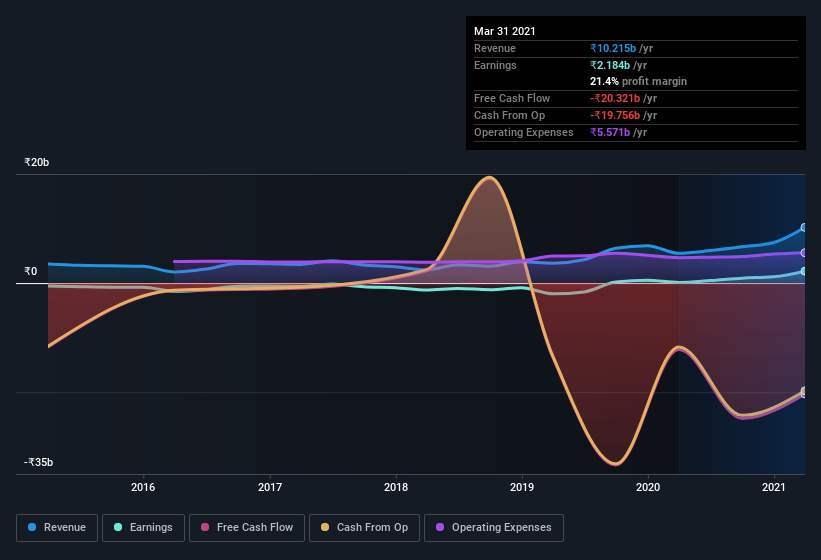Image resolution: width=821 pixels, height=560 pixels.
Task: Click the Mar 31 2021 tooltip date
Action: 505,31
